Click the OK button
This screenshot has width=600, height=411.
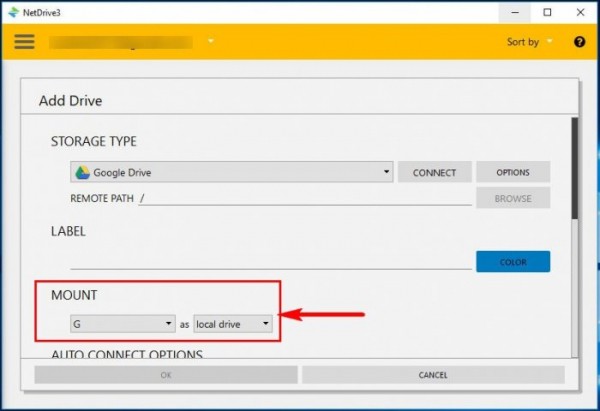[x=166, y=375]
